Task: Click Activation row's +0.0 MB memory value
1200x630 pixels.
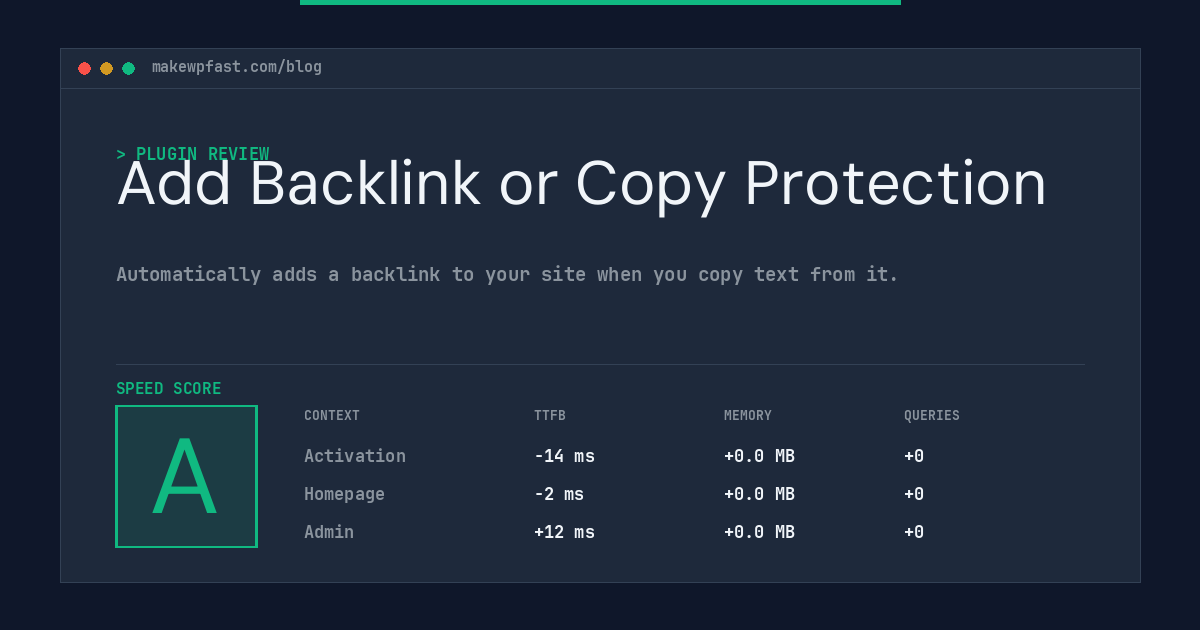Action: pyautogui.click(x=759, y=456)
